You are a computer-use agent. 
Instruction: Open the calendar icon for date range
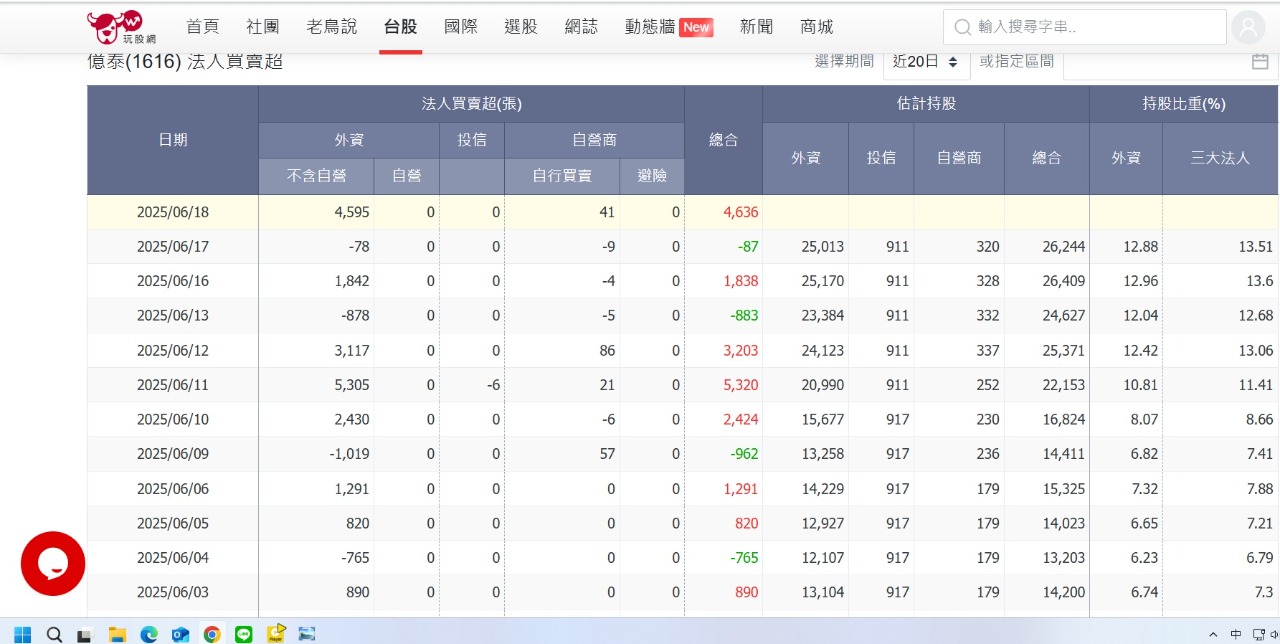pyautogui.click(x=1260, y=62)
